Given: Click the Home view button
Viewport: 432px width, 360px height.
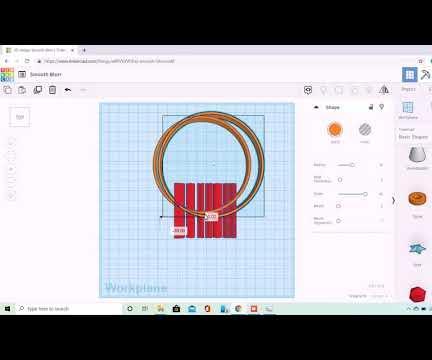Looking at the screenshot, I should point(11,142).
